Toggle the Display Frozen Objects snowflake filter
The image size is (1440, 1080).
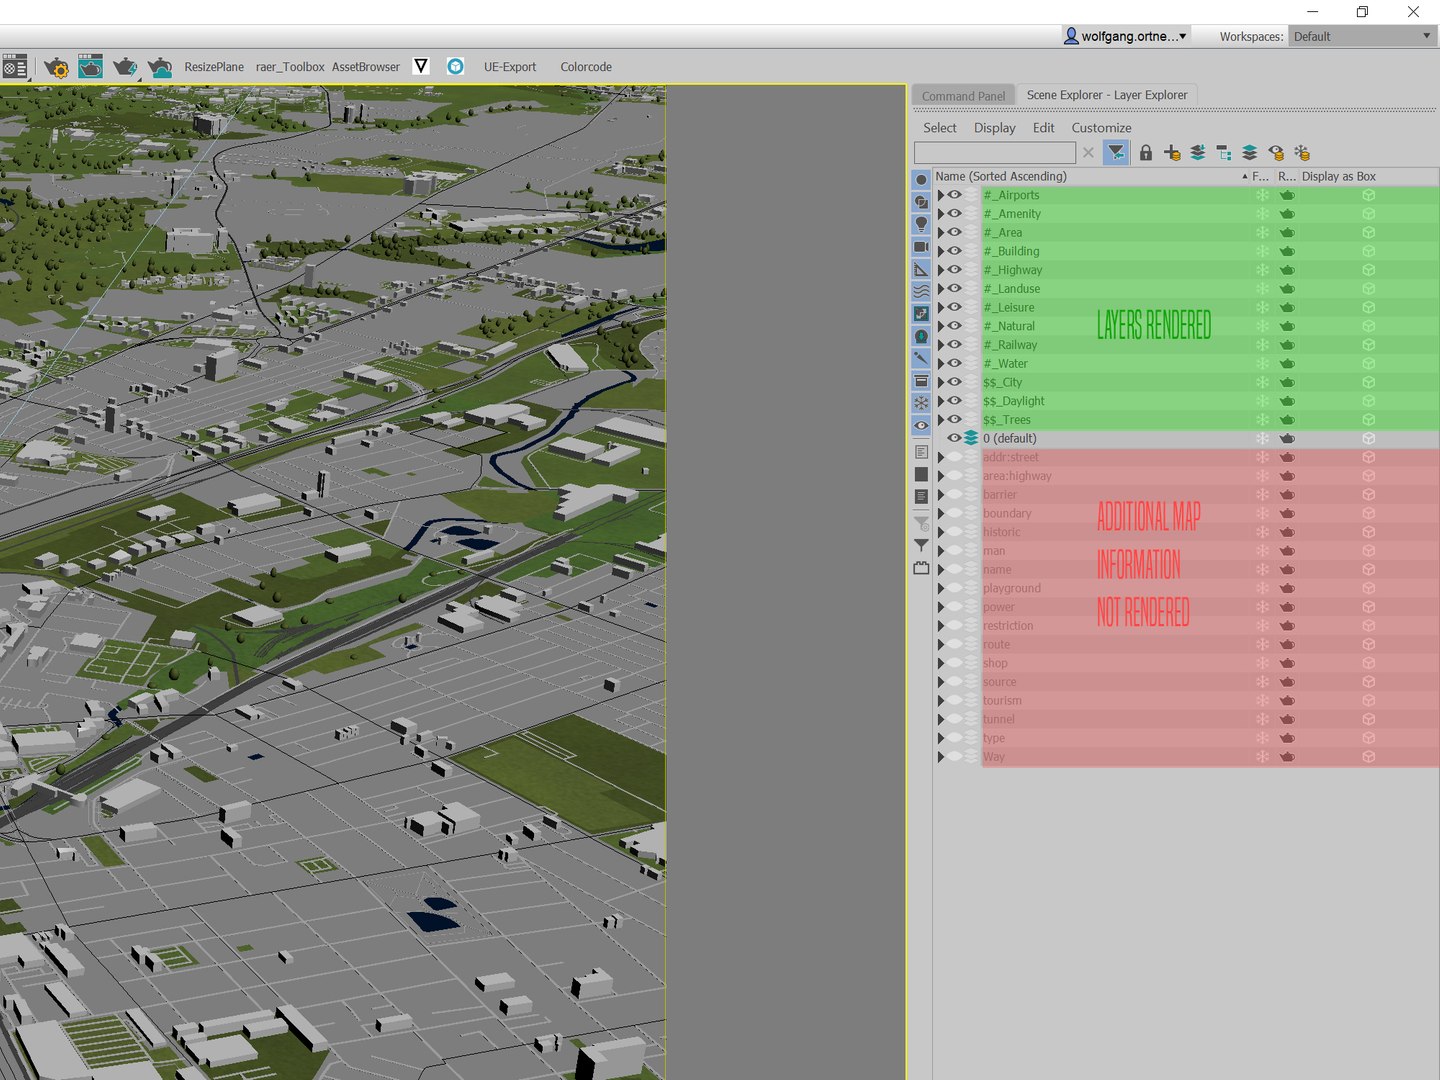pos(921,403)
